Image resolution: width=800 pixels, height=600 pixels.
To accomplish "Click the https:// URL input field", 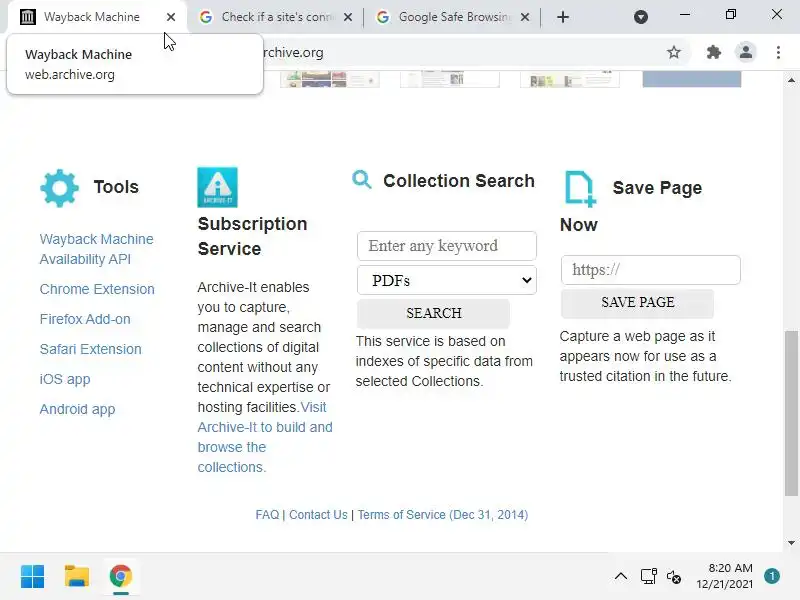I will pyautogui.click(x=651, y=269).
